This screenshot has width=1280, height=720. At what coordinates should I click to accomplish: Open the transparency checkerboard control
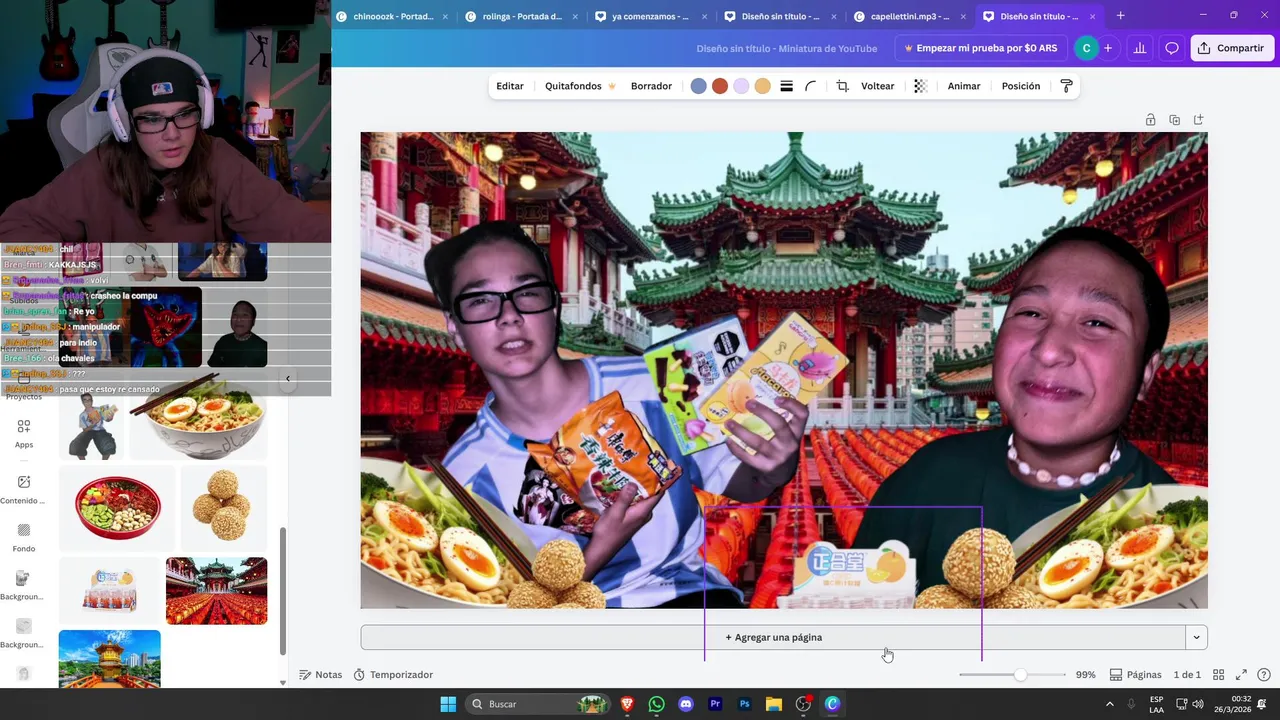pos(921,86)
